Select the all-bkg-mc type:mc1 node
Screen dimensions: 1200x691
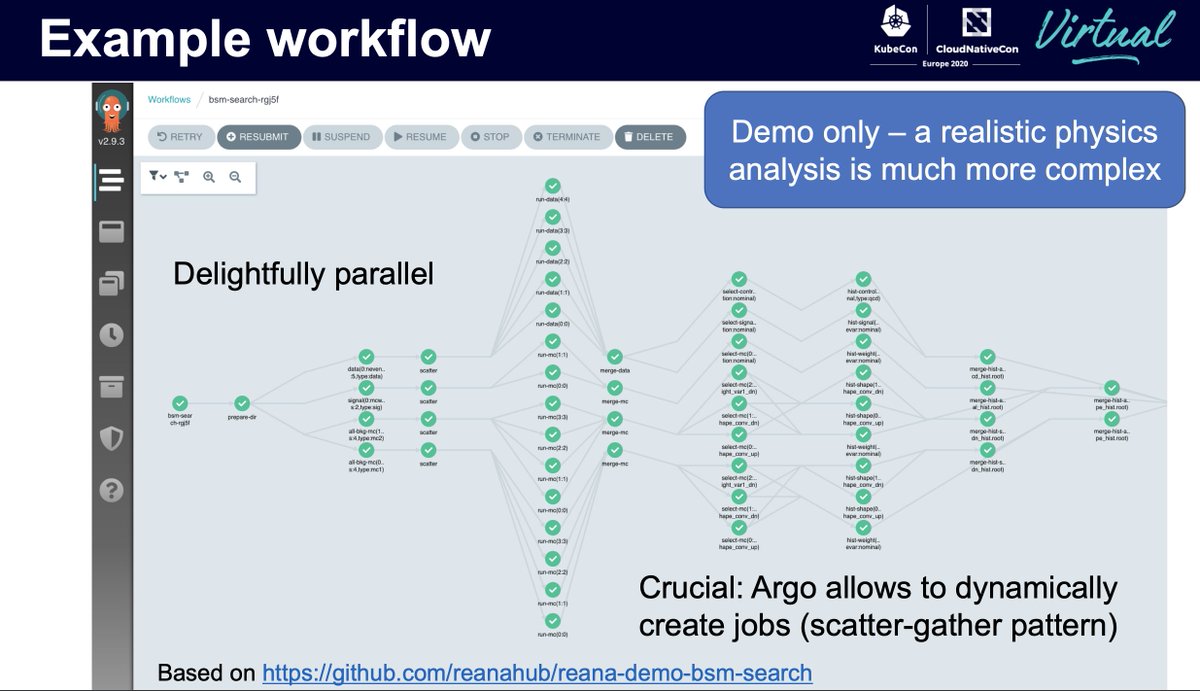coord(366,450)
